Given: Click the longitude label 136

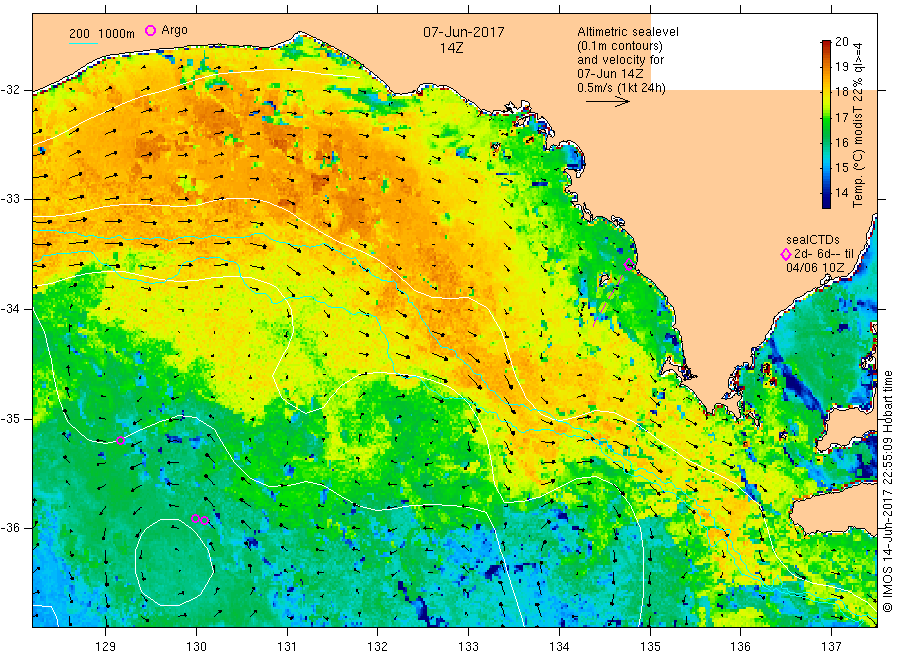Looking at the screenshot, I should pos(740,647).
